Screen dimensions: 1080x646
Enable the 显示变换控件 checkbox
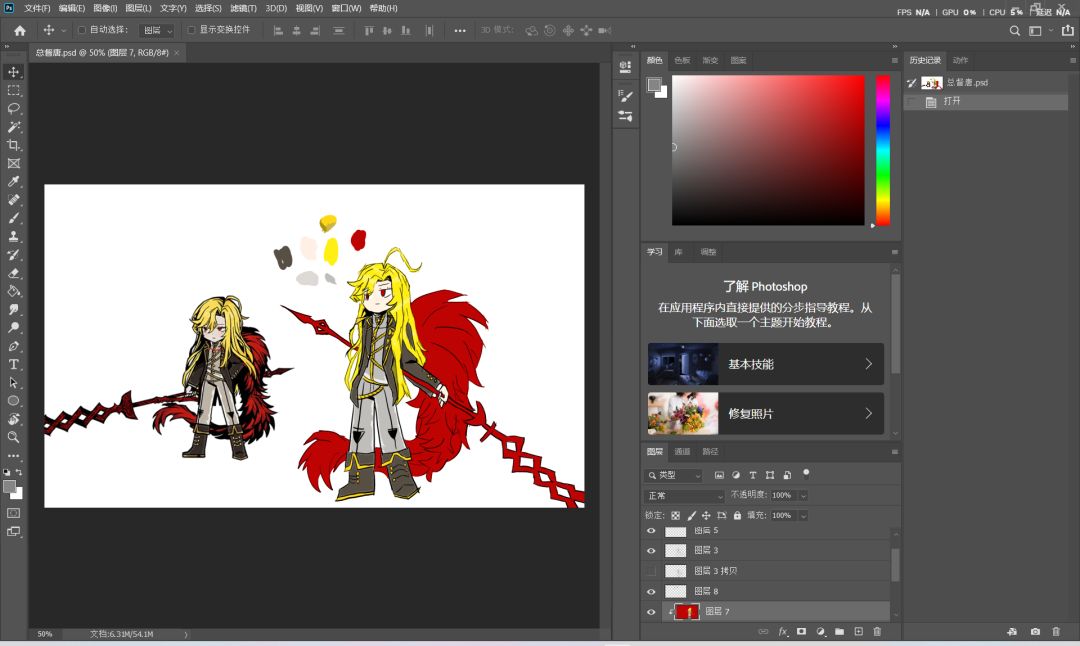click(x=191, y=30)
